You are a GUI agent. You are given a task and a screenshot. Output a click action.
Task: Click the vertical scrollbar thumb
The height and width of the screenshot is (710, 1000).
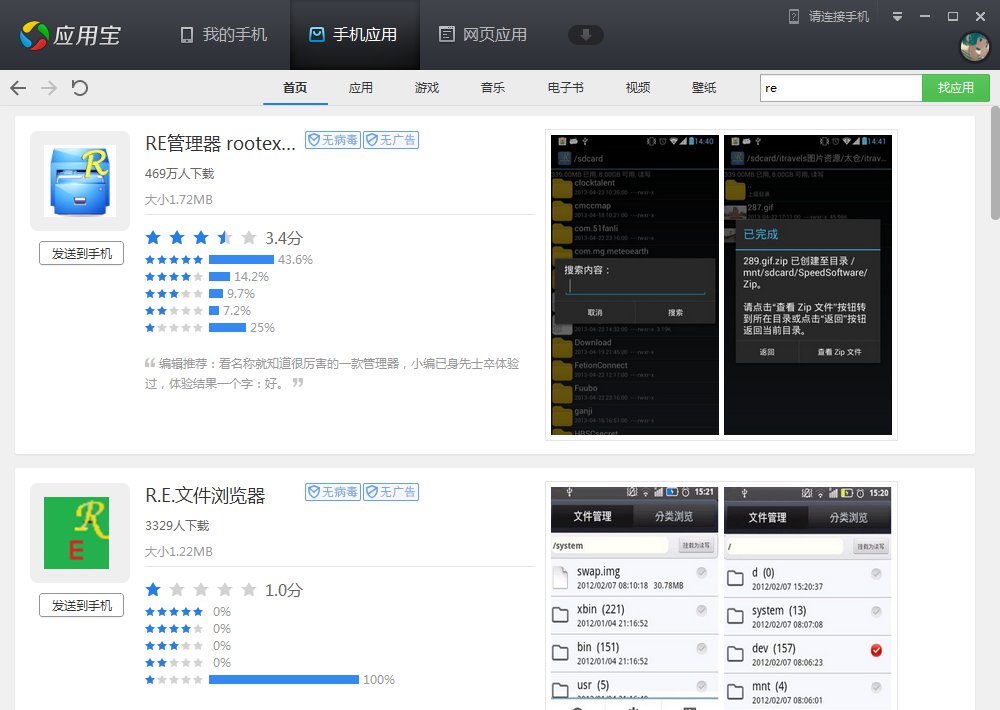[995, 163]
